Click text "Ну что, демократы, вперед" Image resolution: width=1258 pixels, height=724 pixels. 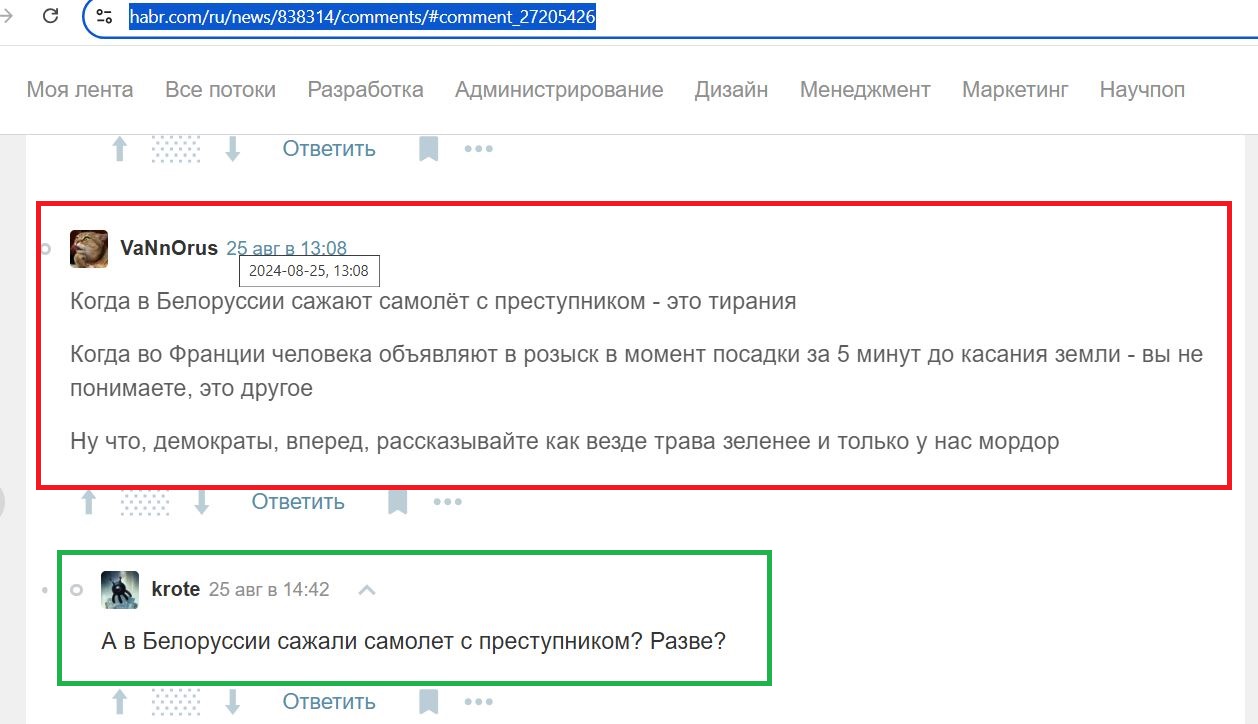click(218, 441)
